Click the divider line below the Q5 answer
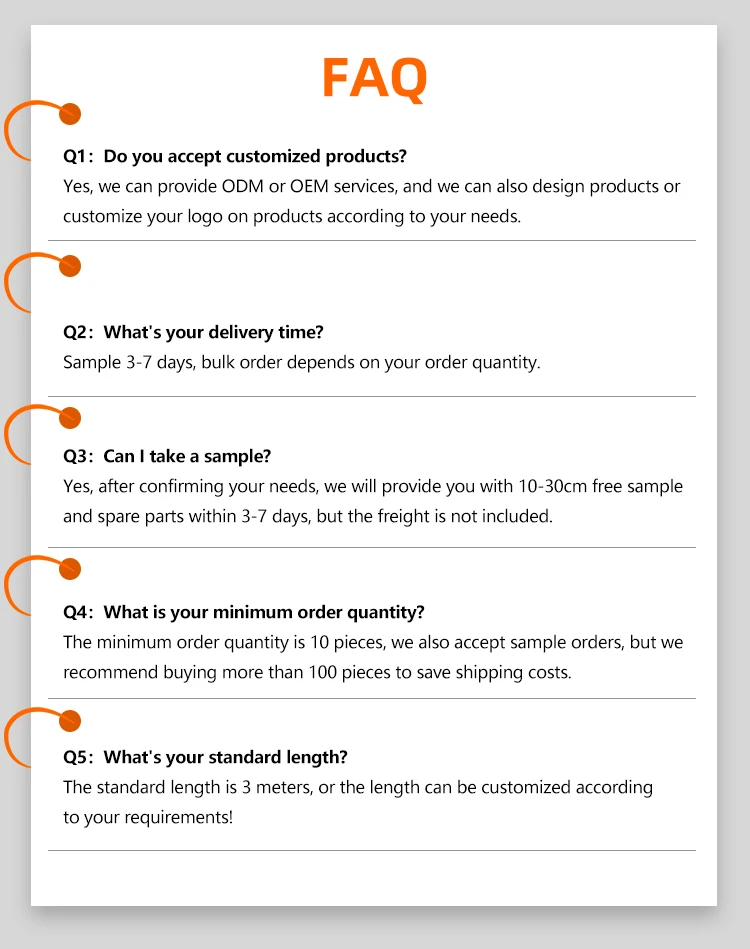Screen dimensions: 750x949 pyautogui.click(x=372, y=850)
